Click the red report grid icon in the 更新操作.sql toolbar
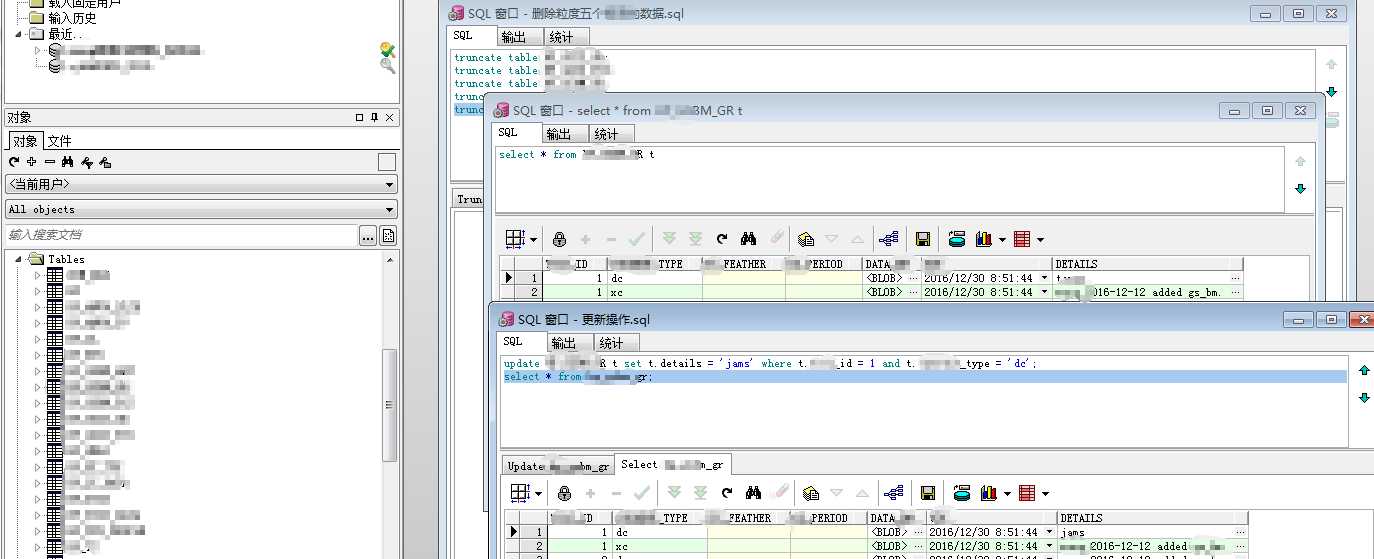The image size is (1374, 559). tap(1026, 493)
